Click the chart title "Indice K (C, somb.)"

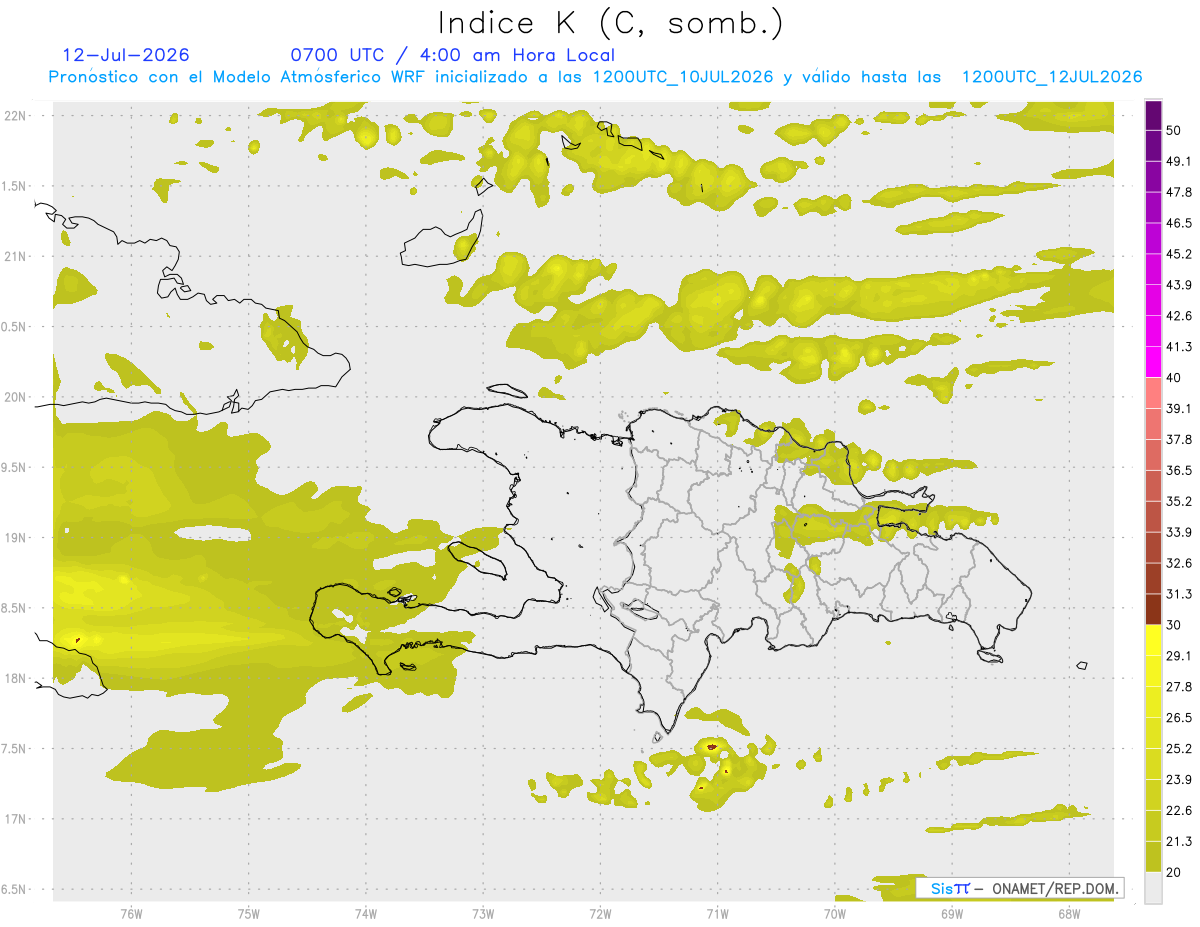610,23
